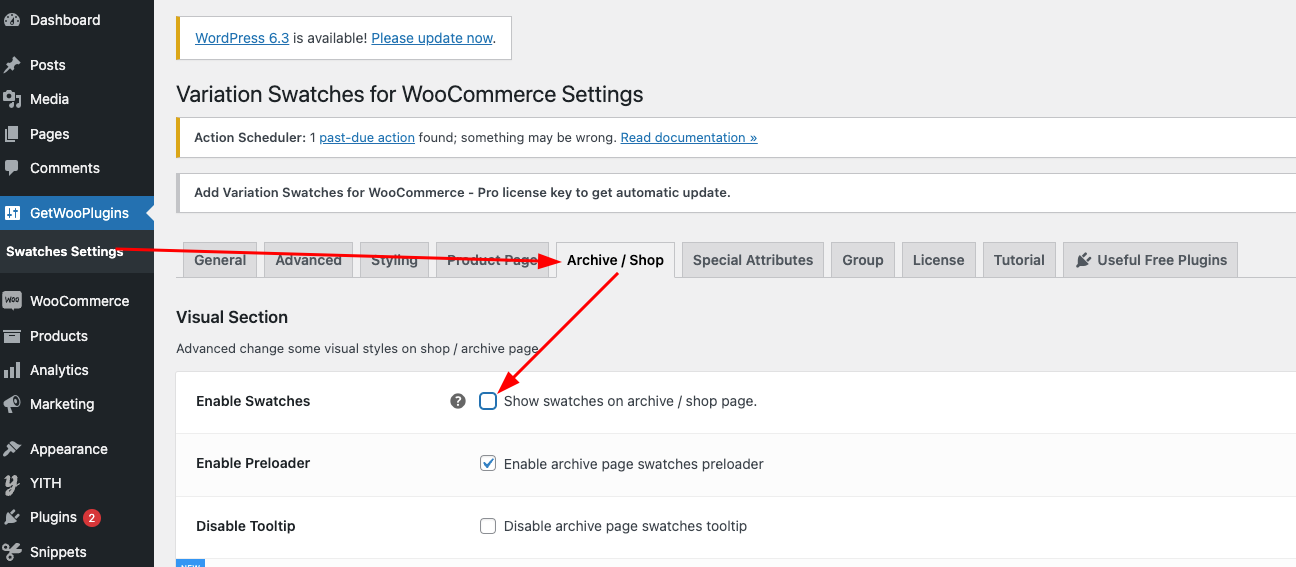Screen dimensions: 1296x567
Task: Click the Please update now link
Action: coord(432,38)
